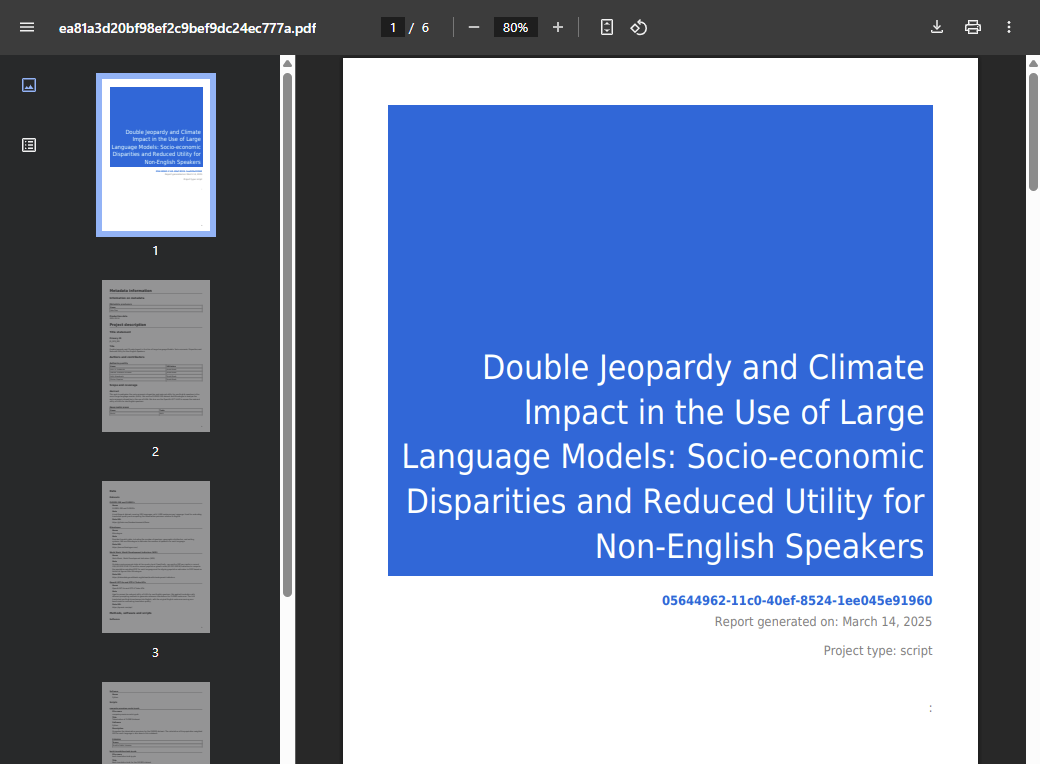Rotate the document counterclockwise
This screenshot has height=764, width=1040.
639,27
